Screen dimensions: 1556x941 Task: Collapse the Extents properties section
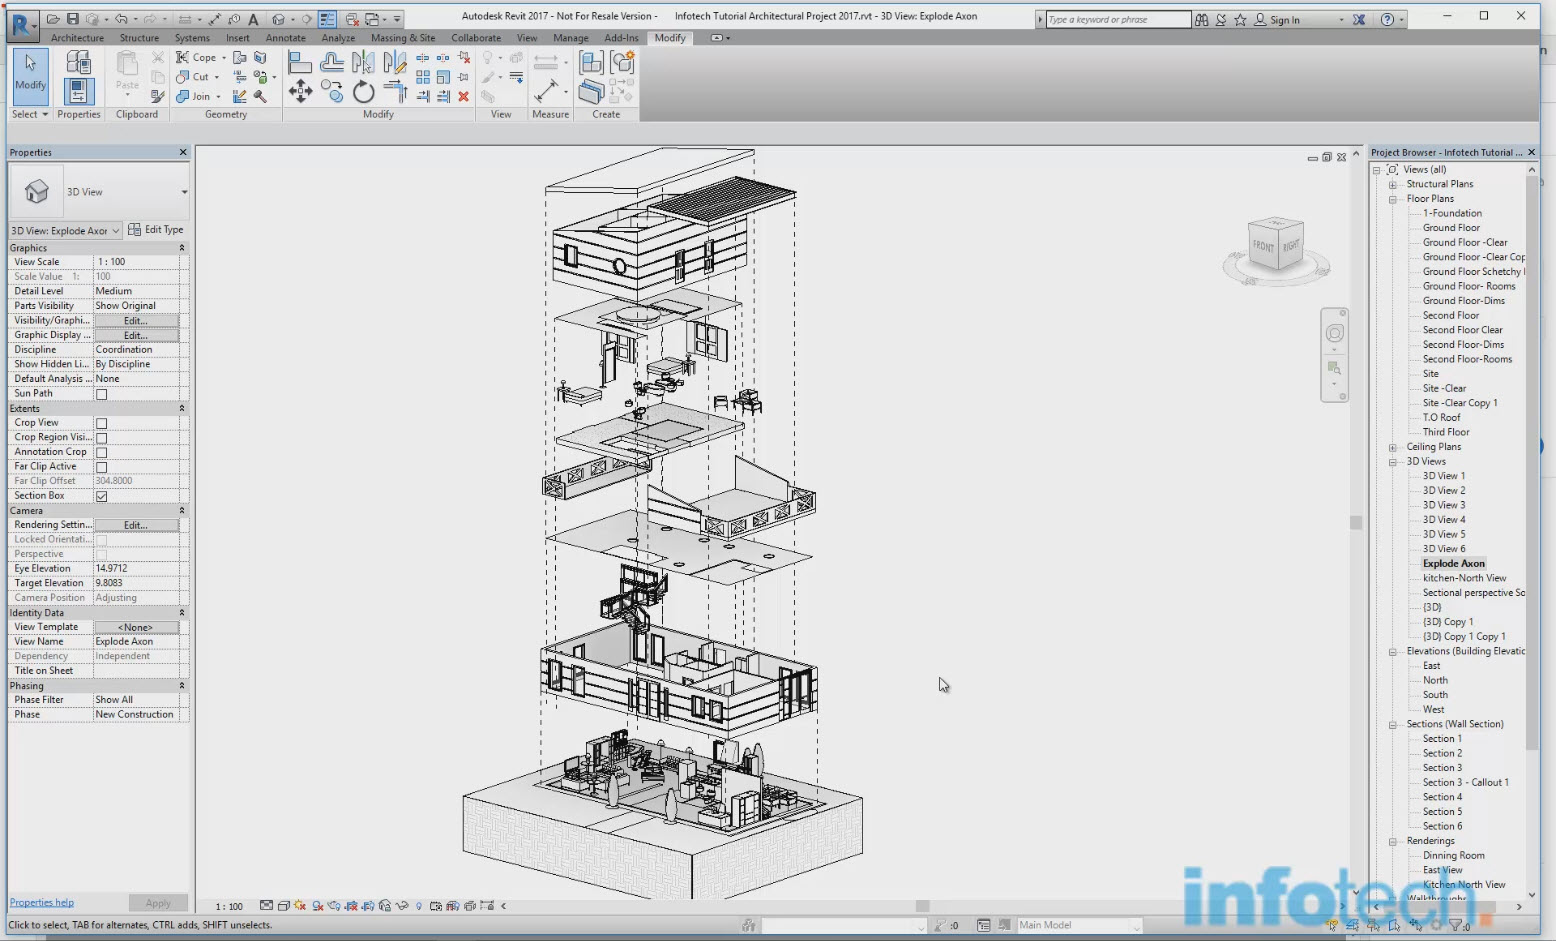click(x=182, y=409)
